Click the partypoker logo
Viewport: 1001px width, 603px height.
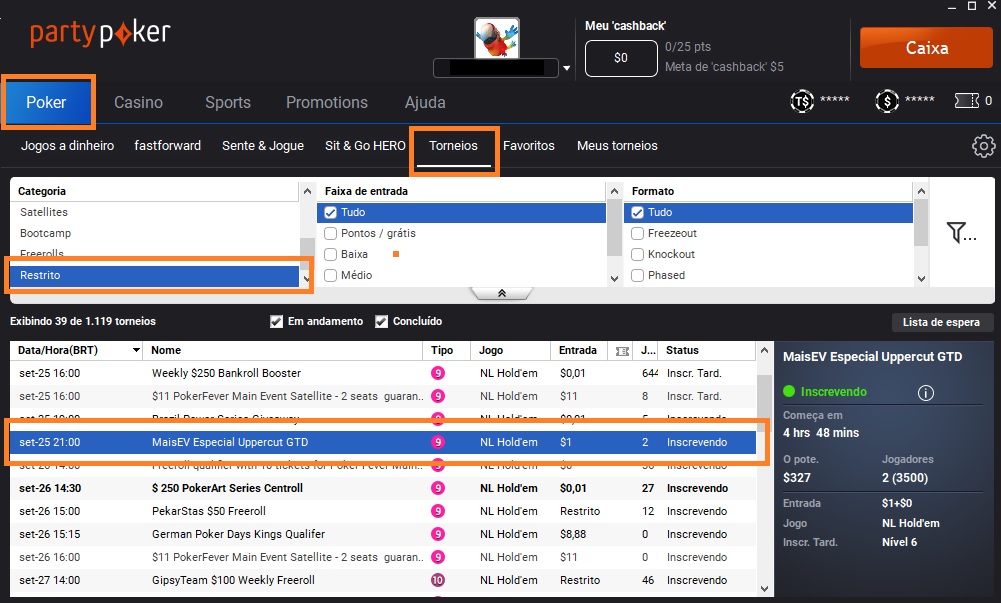coord(100,33)
